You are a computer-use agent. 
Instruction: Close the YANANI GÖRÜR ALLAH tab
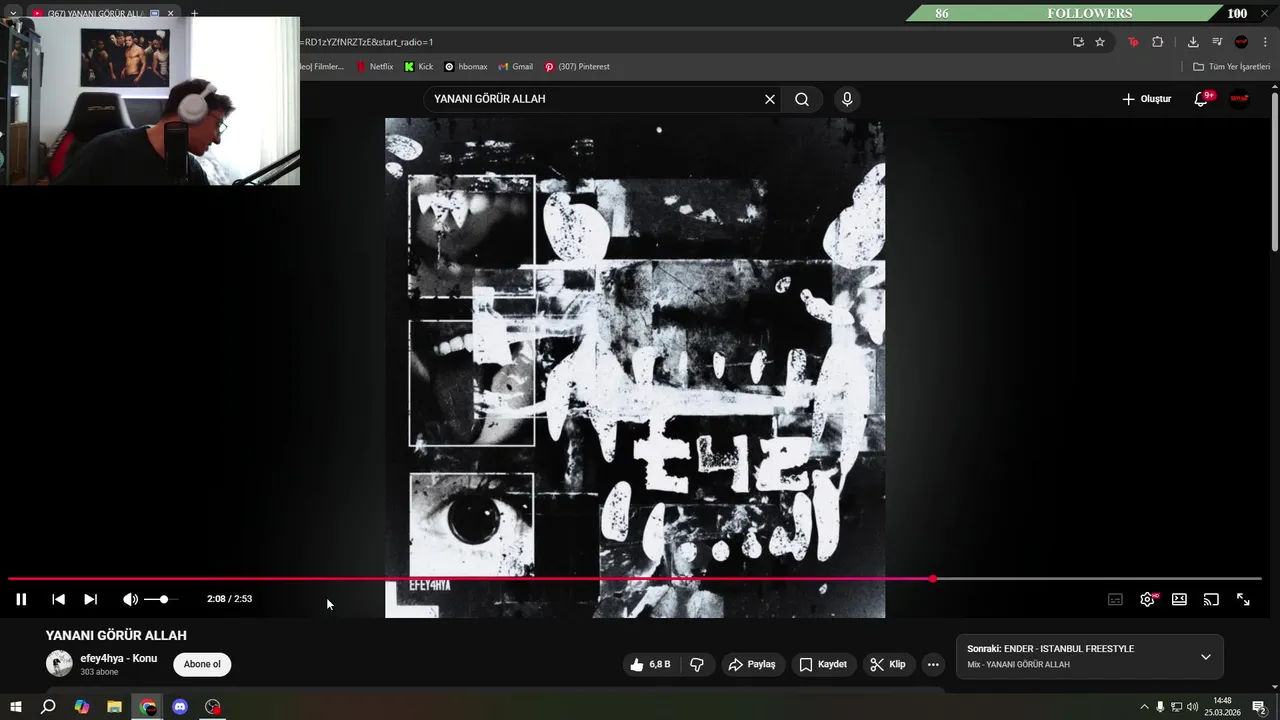[170, 14]
